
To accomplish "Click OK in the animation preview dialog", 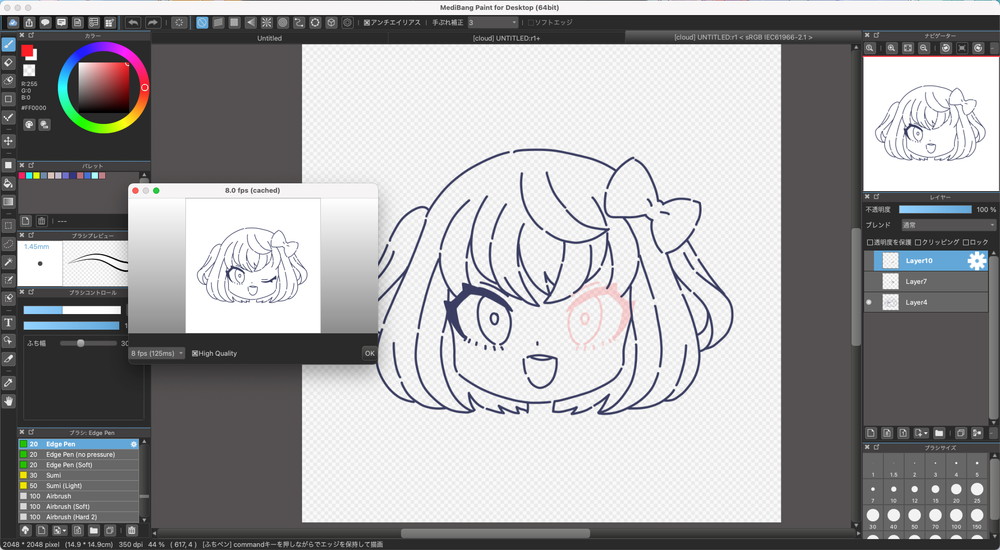I will click(369, 353).
